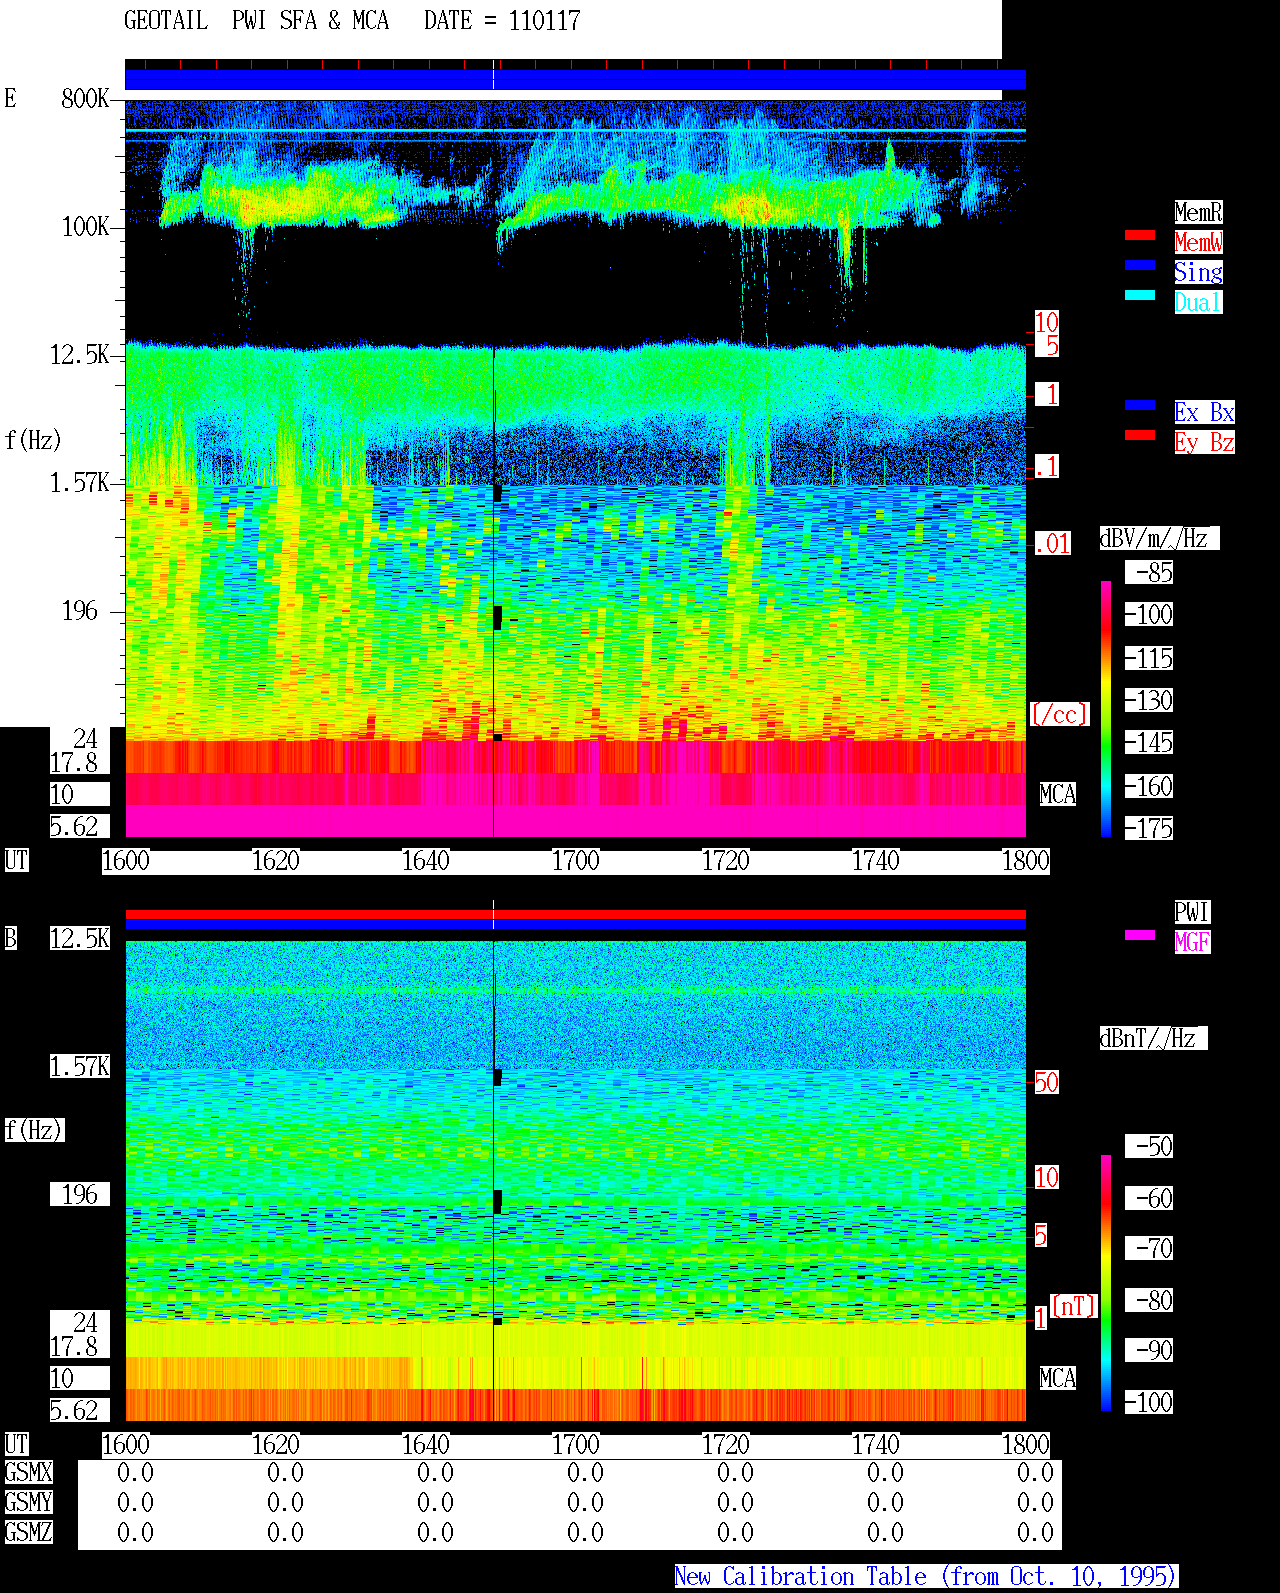Click the blue mode status bar above E spectrogram
This screenshot has height=1593, width=1280.
(575, 79)
